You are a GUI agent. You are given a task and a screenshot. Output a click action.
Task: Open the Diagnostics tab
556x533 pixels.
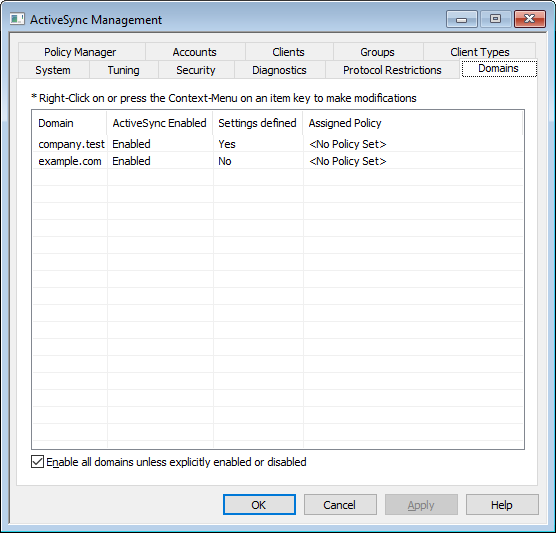(x=279, y=70)
